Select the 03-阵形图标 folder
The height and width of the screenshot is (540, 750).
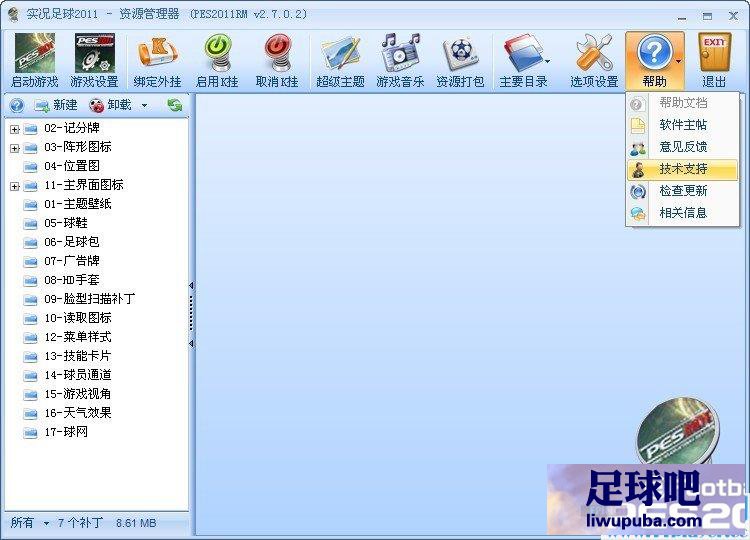[77, 147]
